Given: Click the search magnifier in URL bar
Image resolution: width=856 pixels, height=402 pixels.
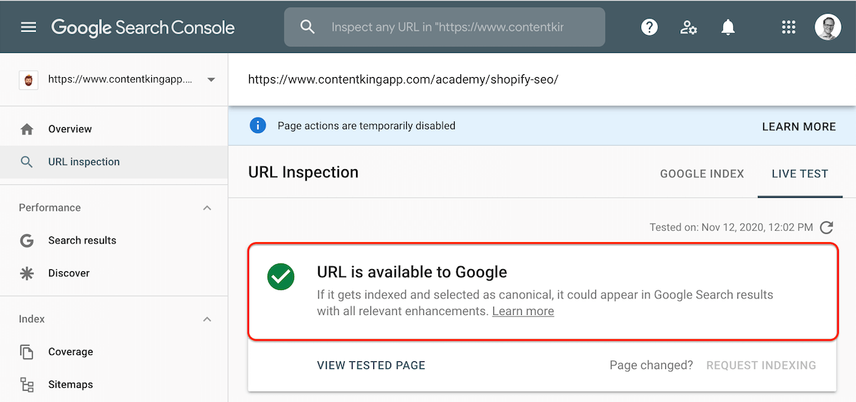Looking at the screenshot, I should point(307,27).
